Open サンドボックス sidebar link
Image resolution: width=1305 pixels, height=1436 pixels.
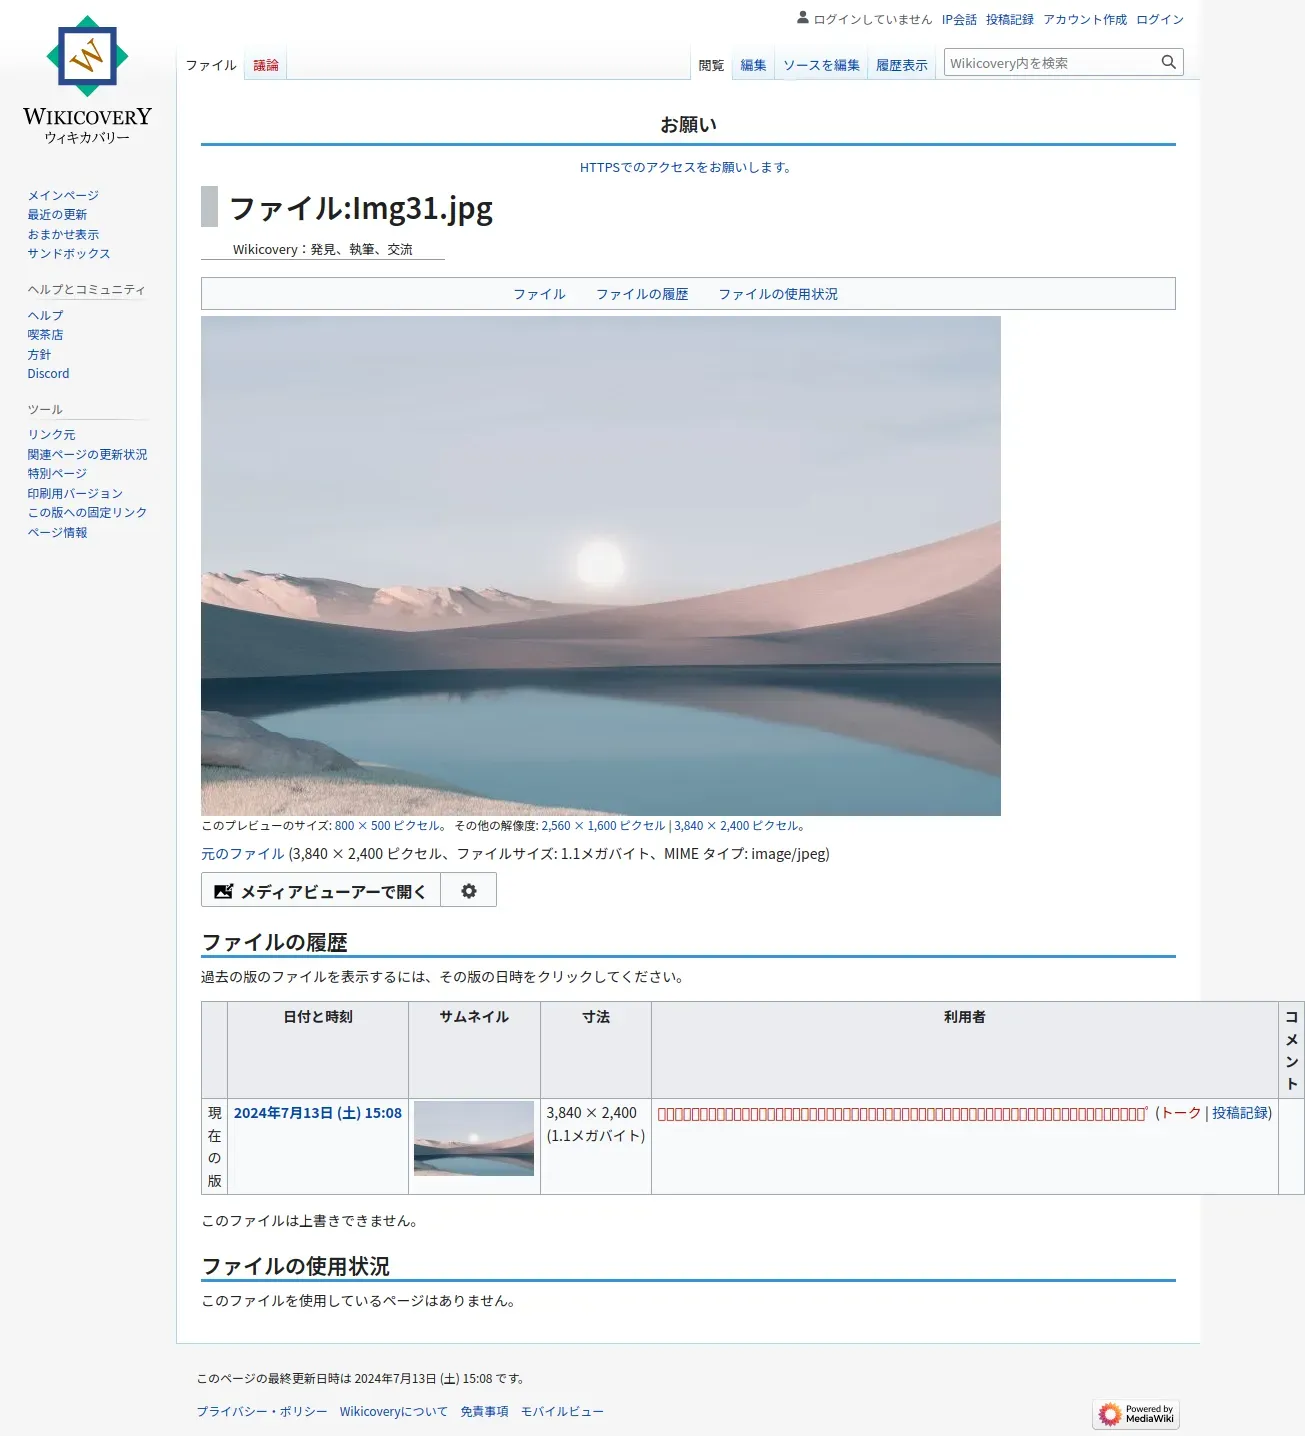coord(69,253)
